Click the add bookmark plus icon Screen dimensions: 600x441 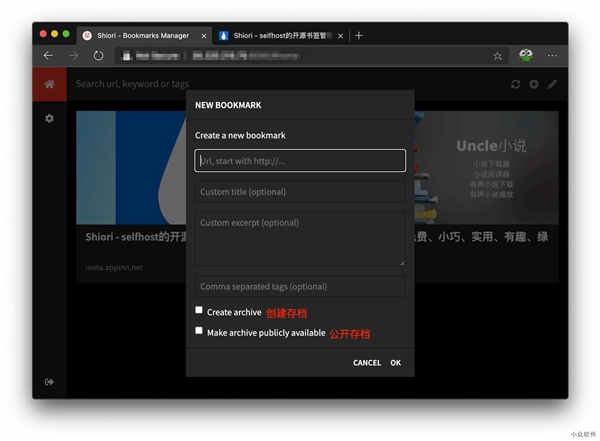coord(534,84)
